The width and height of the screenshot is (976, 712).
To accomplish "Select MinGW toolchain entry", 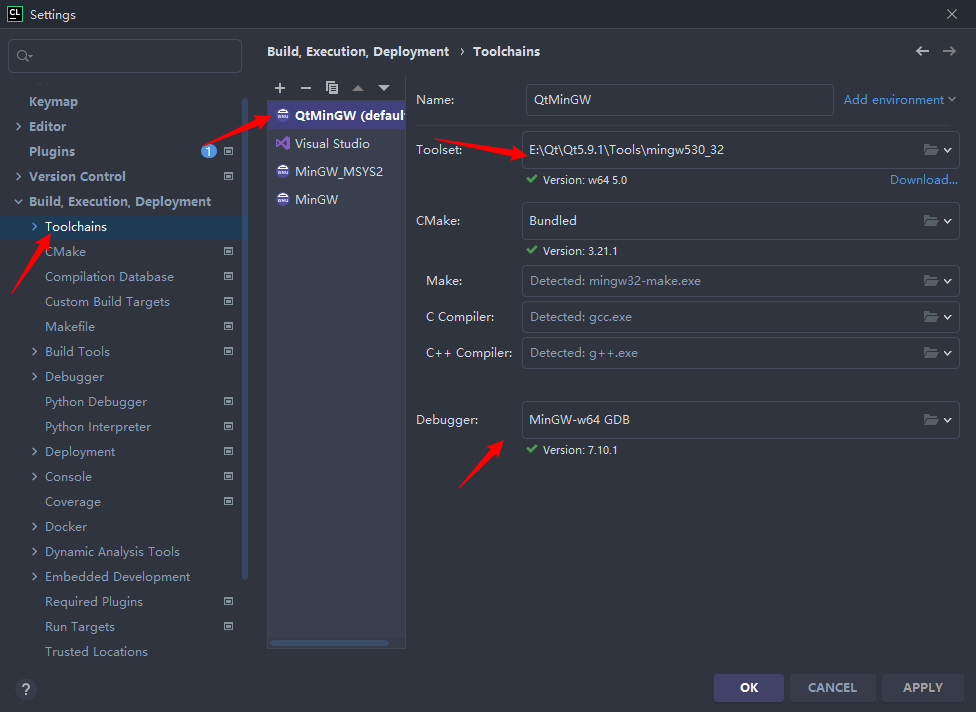I will point(337,199).
